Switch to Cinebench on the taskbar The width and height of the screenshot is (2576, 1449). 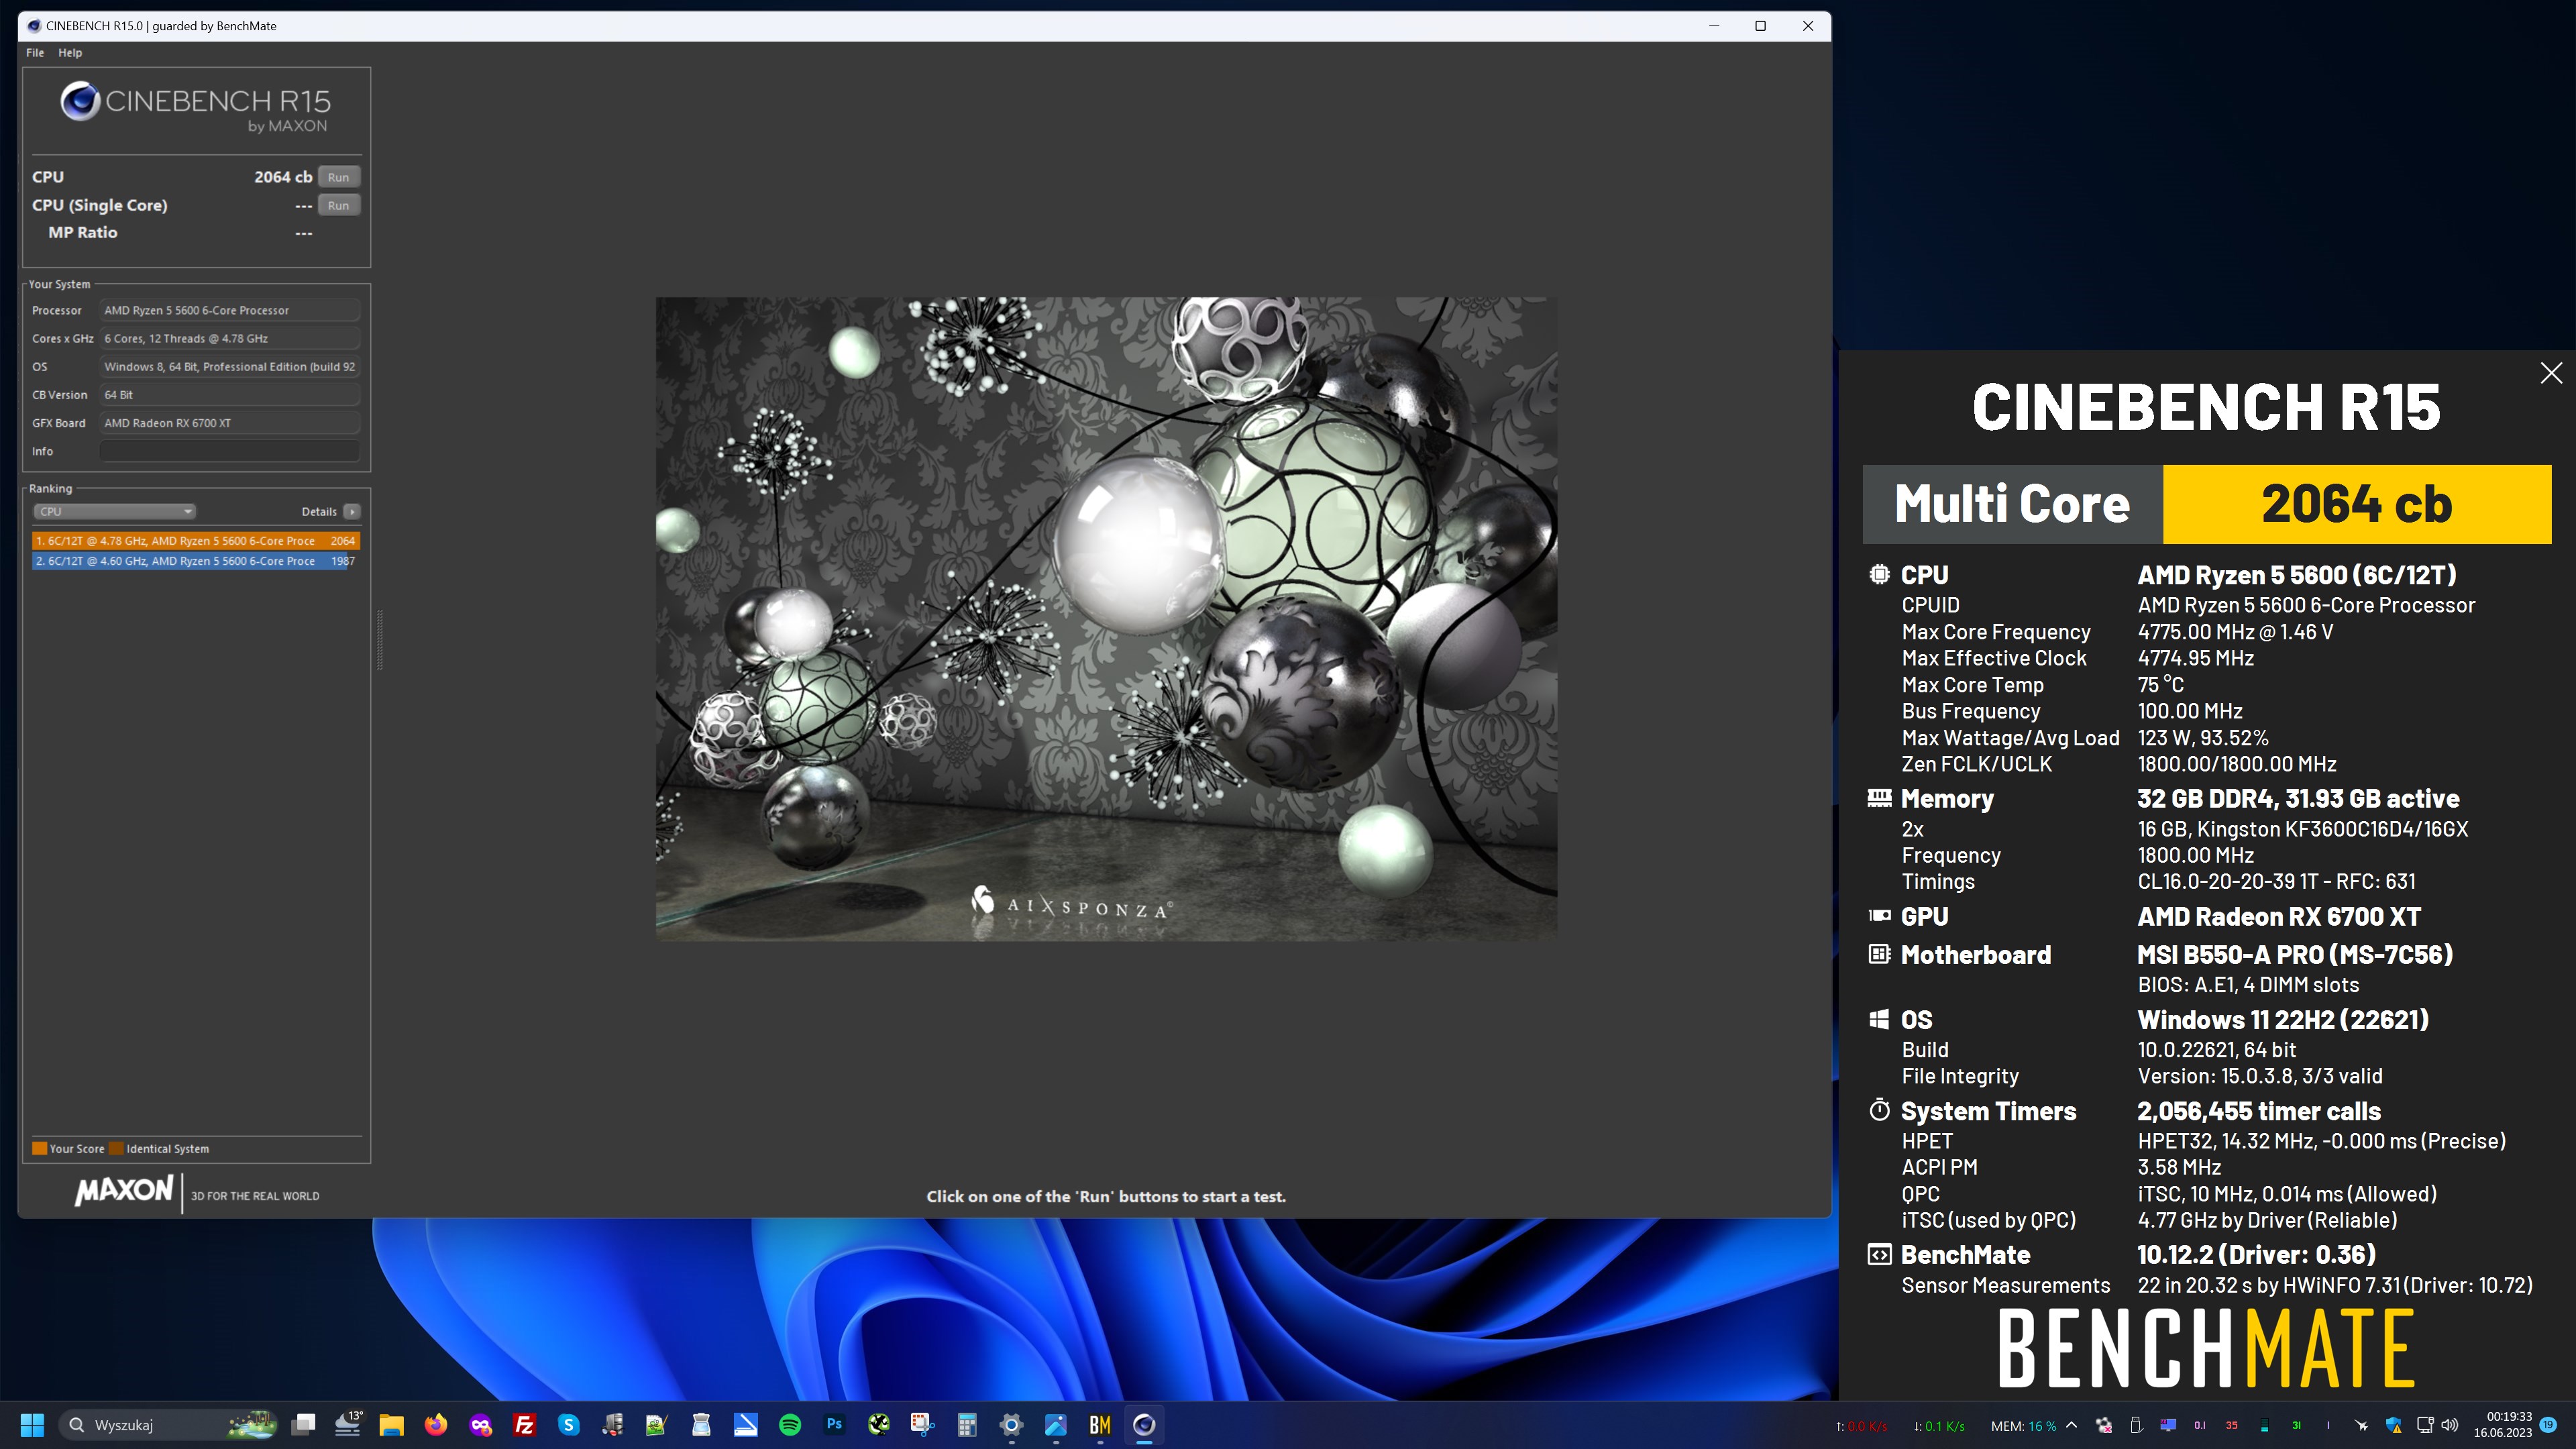coord(1144,1425)
